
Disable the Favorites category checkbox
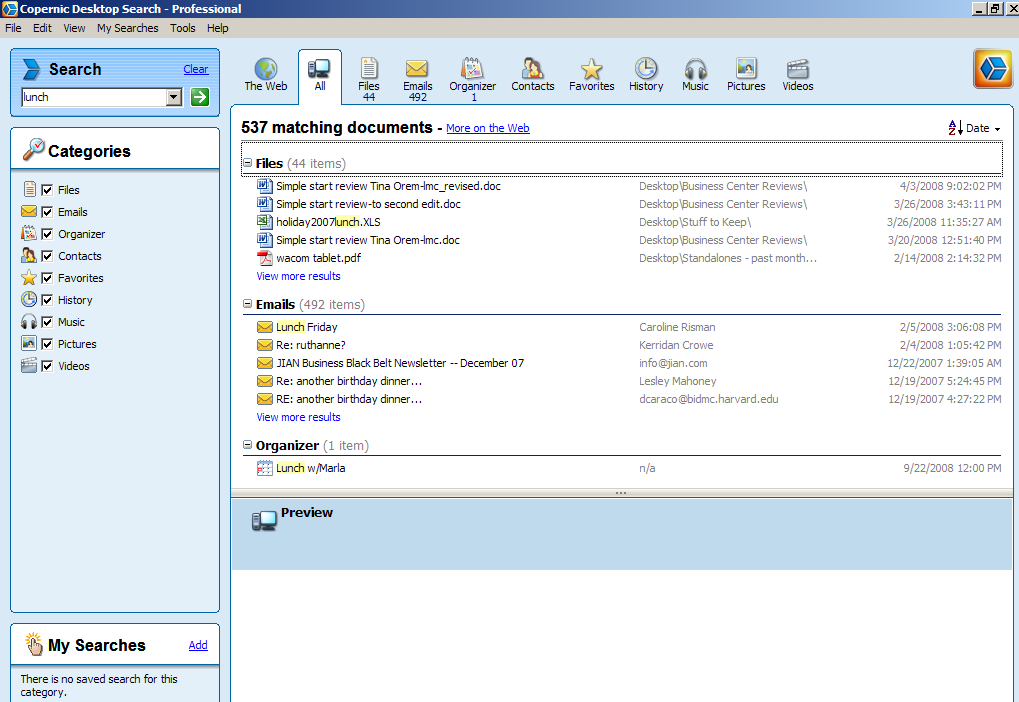(x=47, y=278)
